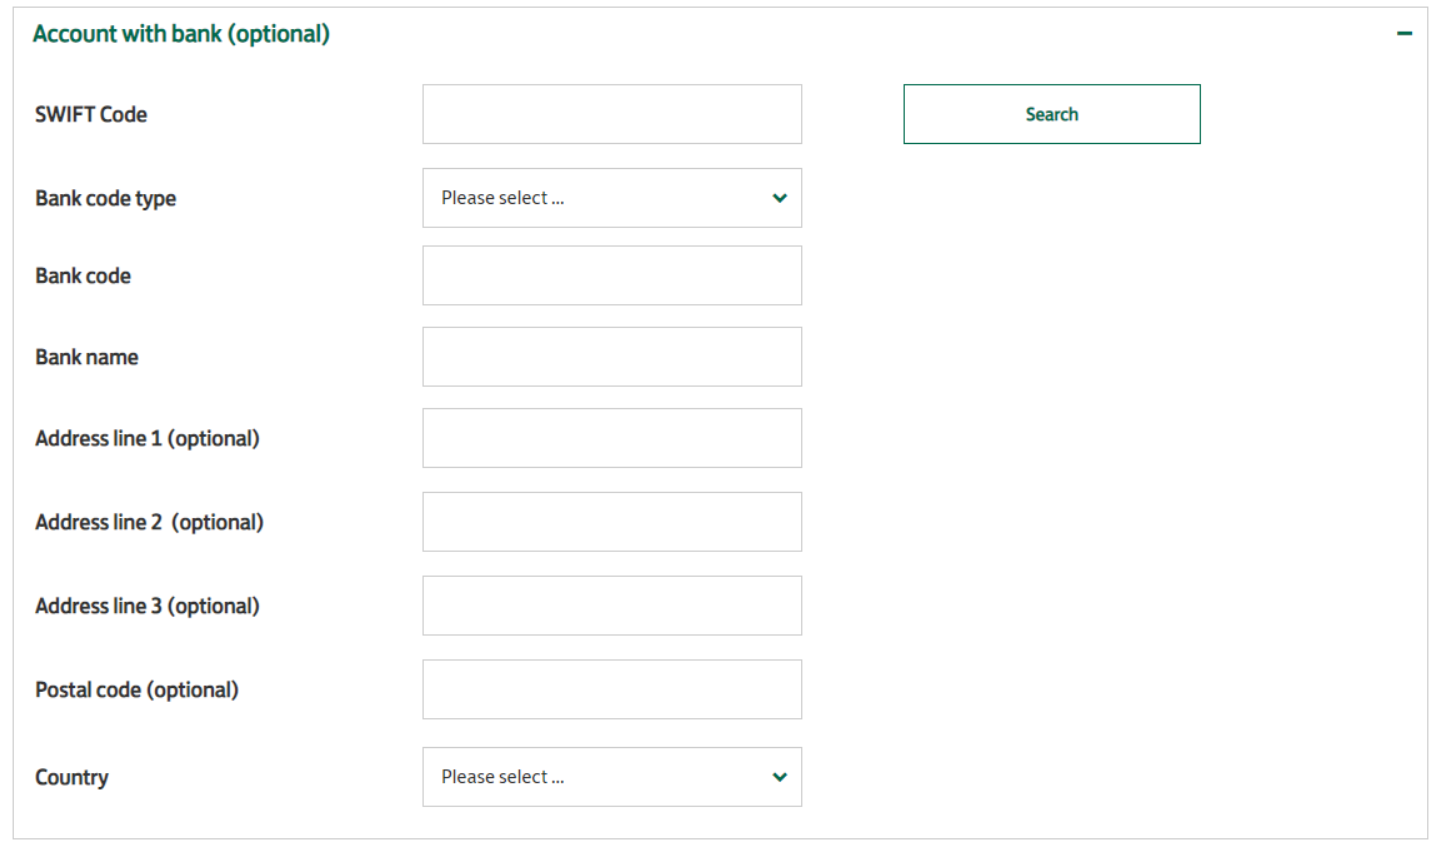Click the Address line 2 (optional) label
This screenshot has width=1446, height=853.
pos(150,522)
